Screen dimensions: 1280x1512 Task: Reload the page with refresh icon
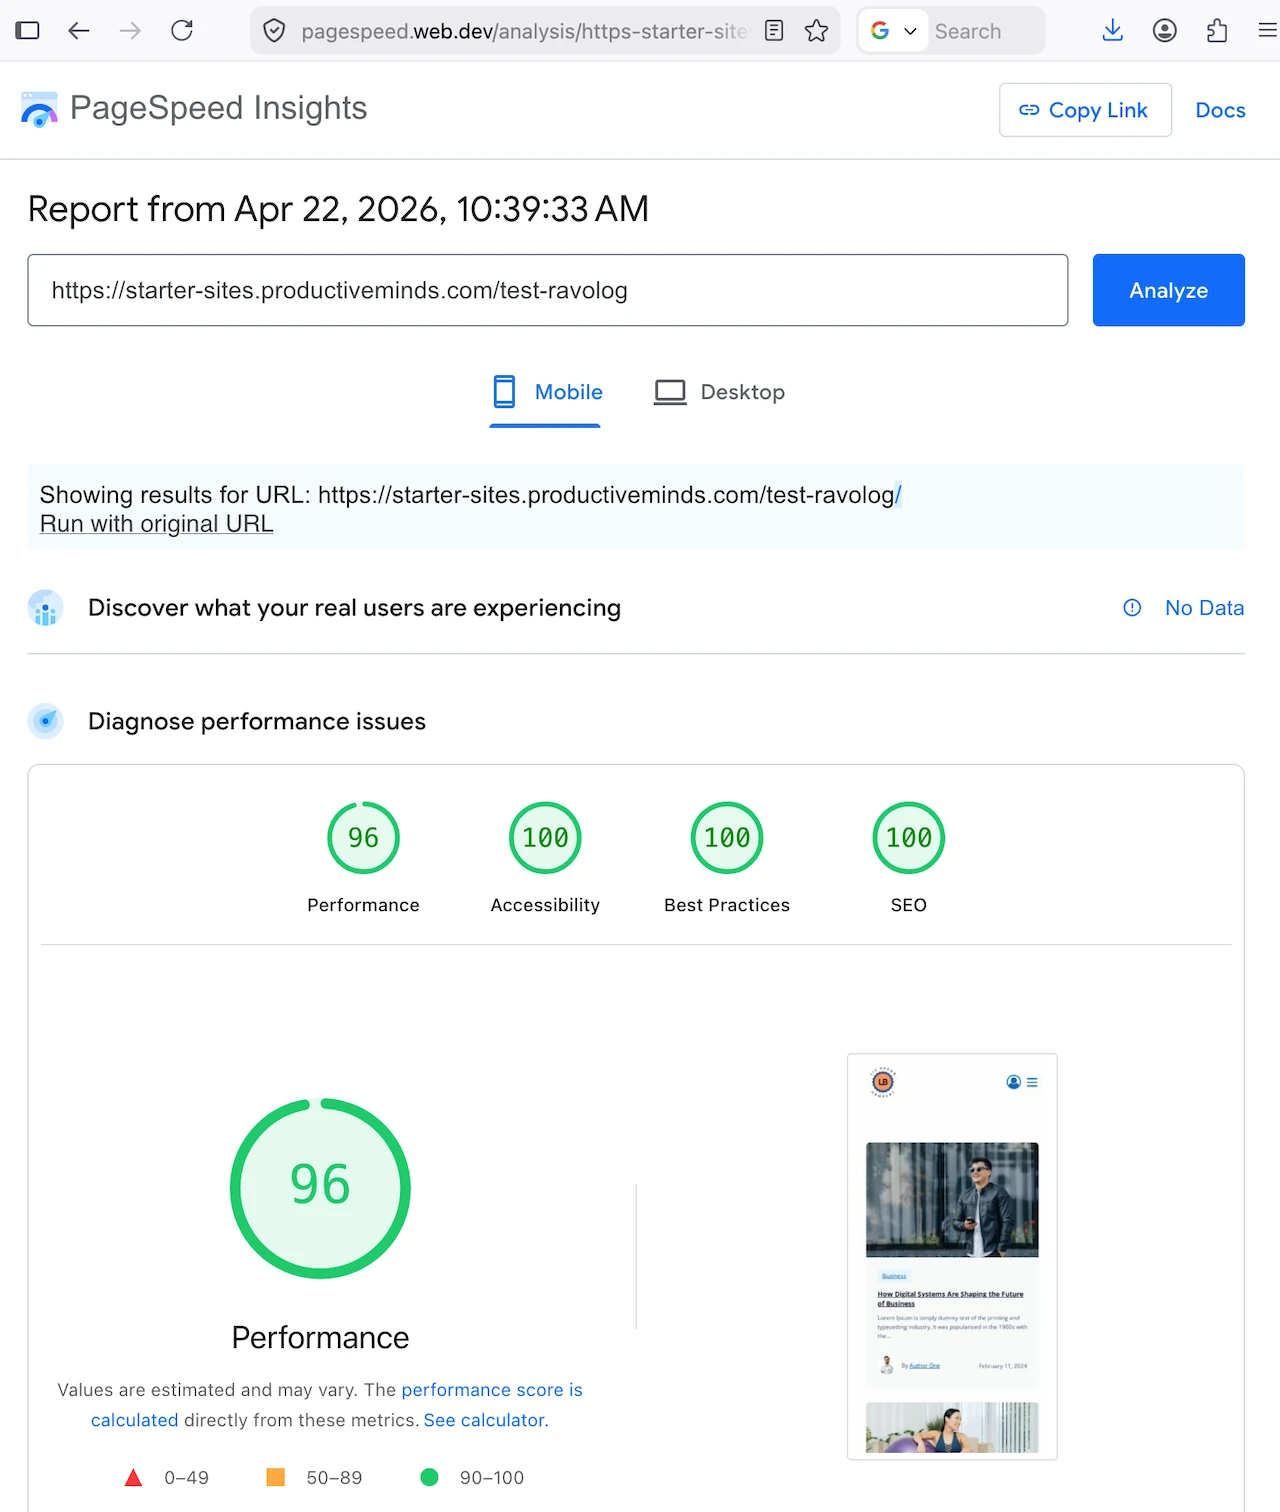pyautogui.click(x=182, y=31)
